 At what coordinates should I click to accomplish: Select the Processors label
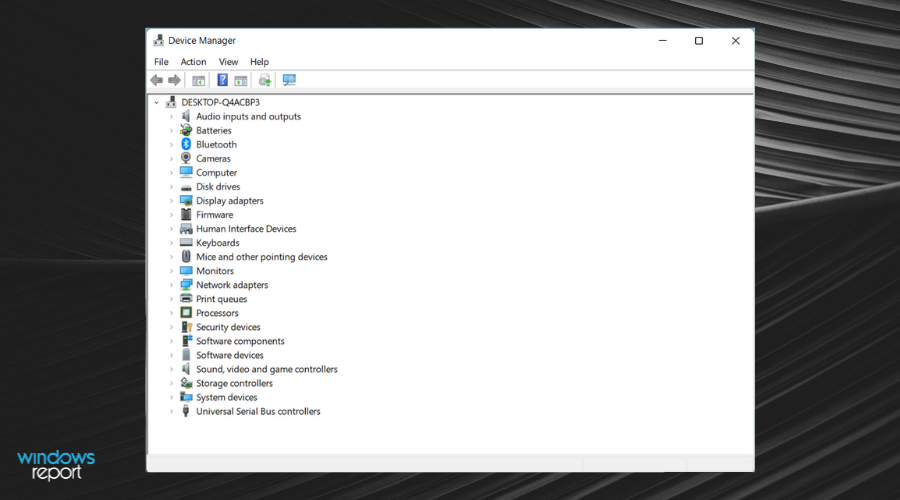[x=217, y=313]
